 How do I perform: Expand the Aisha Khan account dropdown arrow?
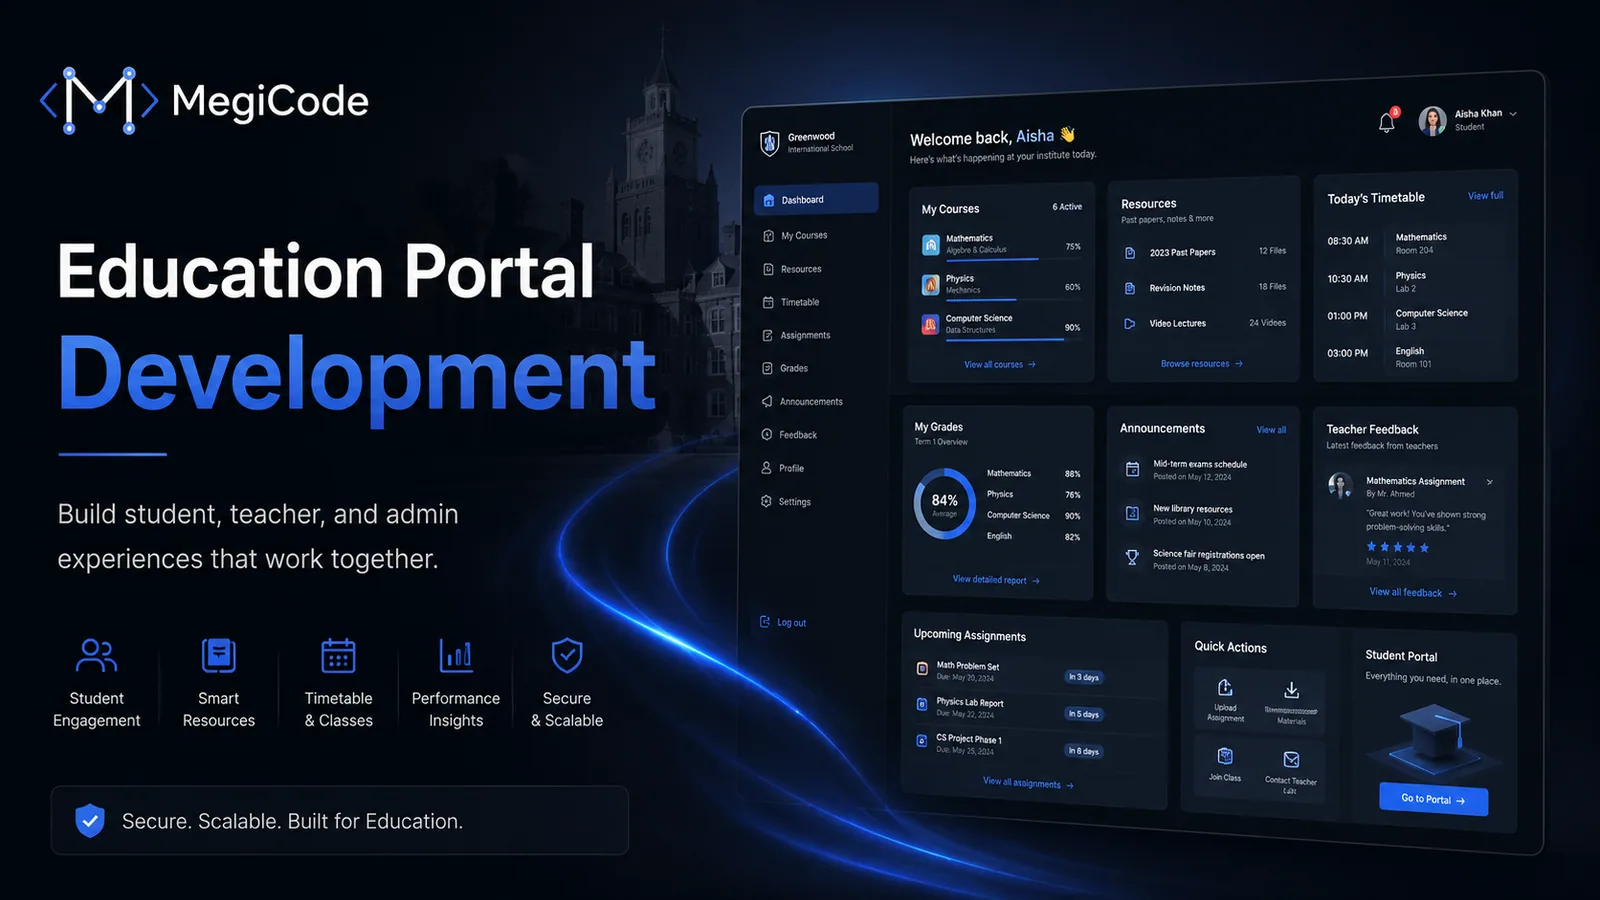[1513, 114]
